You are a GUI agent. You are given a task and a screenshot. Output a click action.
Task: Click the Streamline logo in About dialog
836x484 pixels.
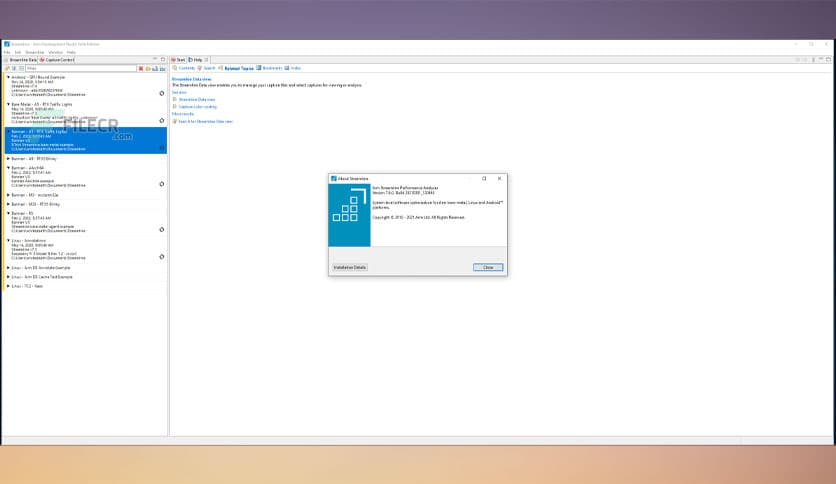[x=349, y=215]
